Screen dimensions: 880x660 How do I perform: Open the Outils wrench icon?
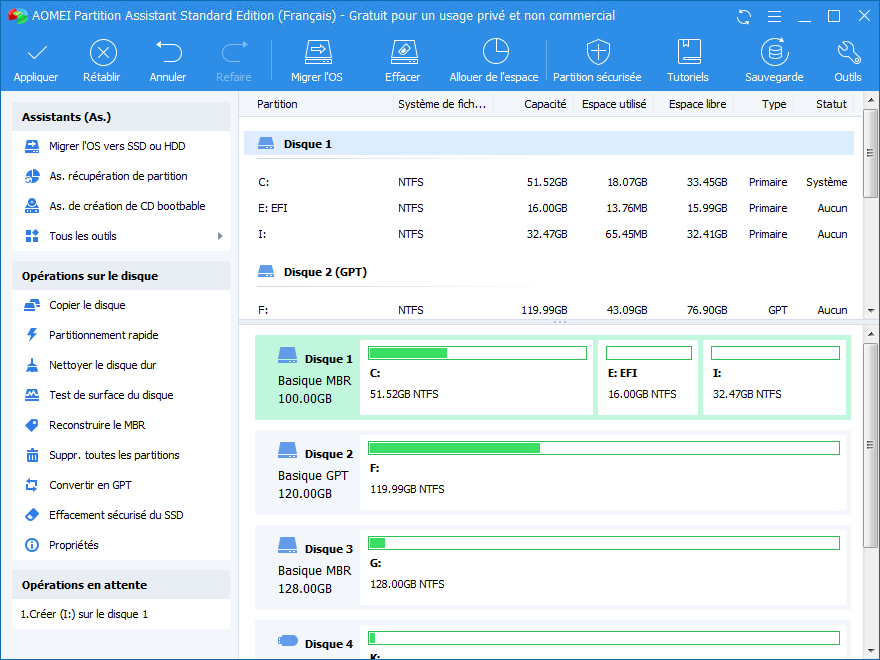click(x=847, y=53)
